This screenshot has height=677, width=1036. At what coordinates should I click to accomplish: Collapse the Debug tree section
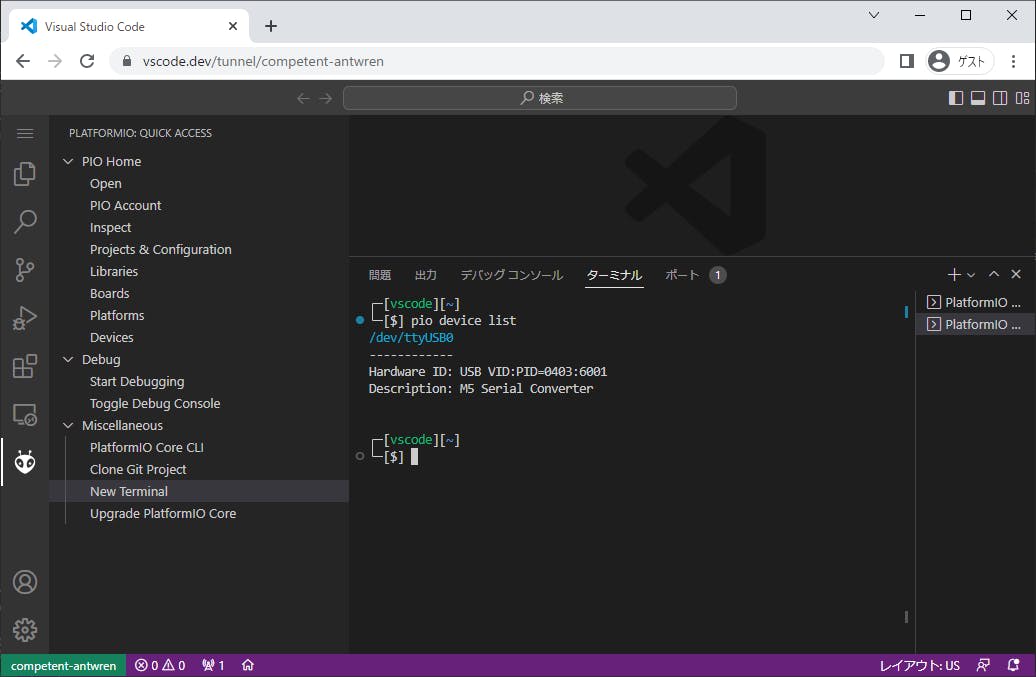click(x=68, y=359)
